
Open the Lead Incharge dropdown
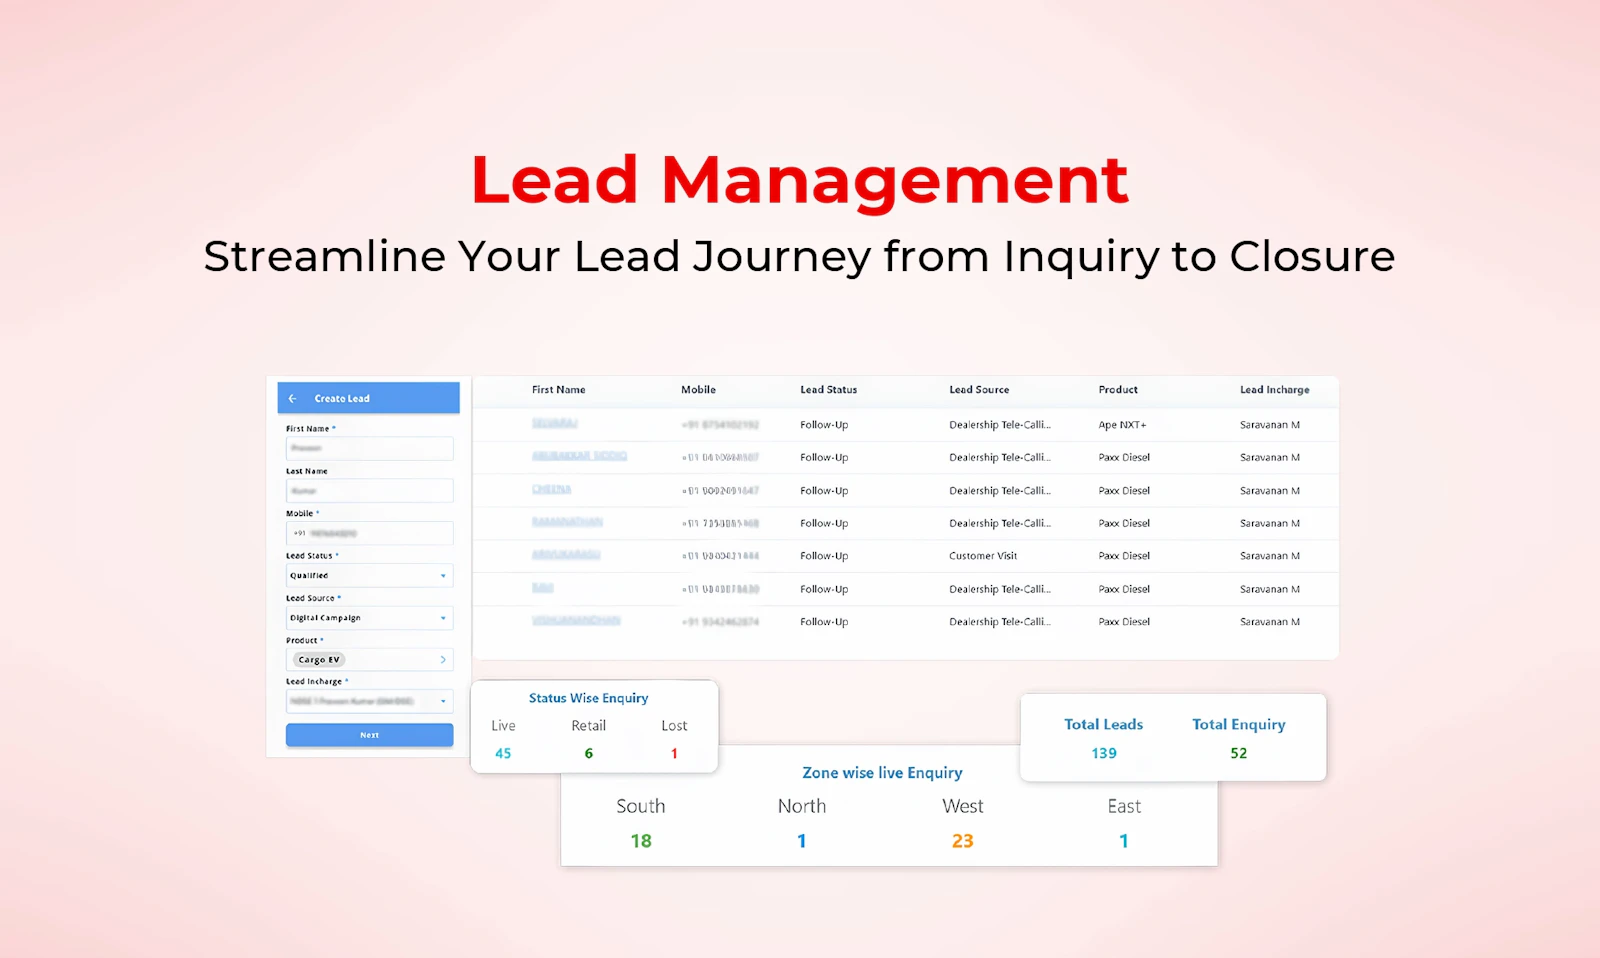[369, 701]
